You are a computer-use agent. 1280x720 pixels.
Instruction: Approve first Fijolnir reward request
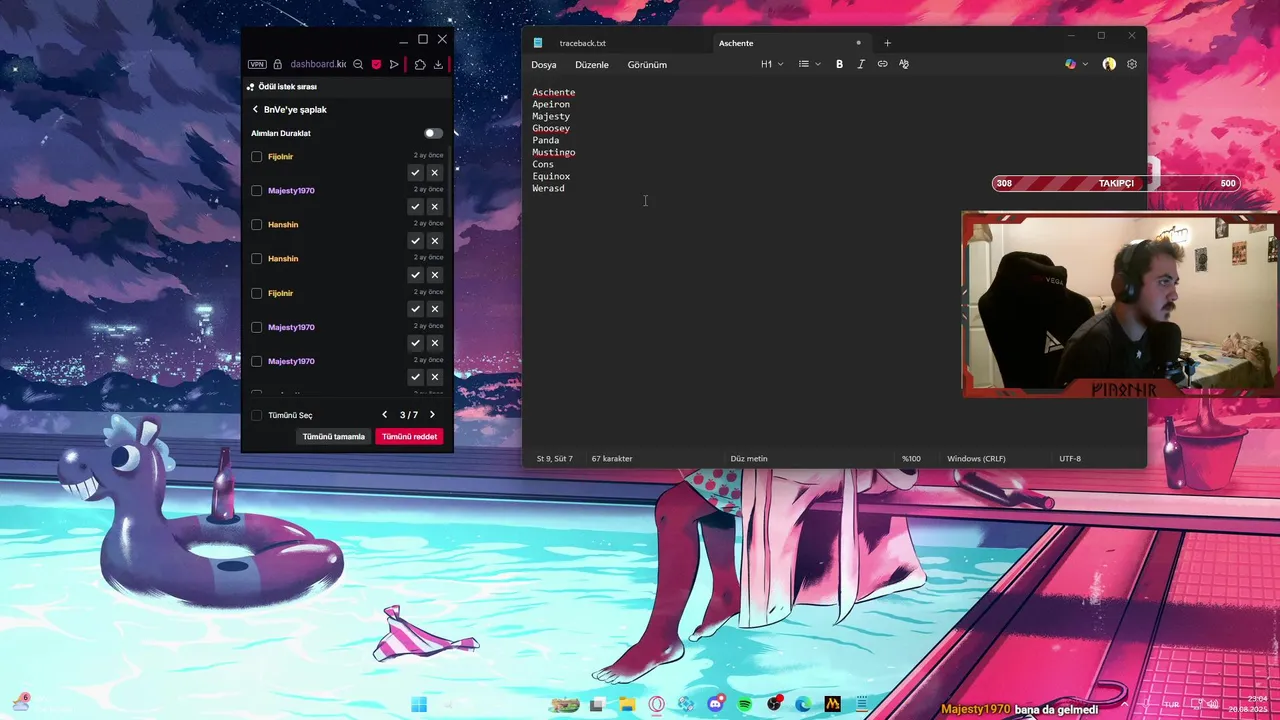(415, 173)
